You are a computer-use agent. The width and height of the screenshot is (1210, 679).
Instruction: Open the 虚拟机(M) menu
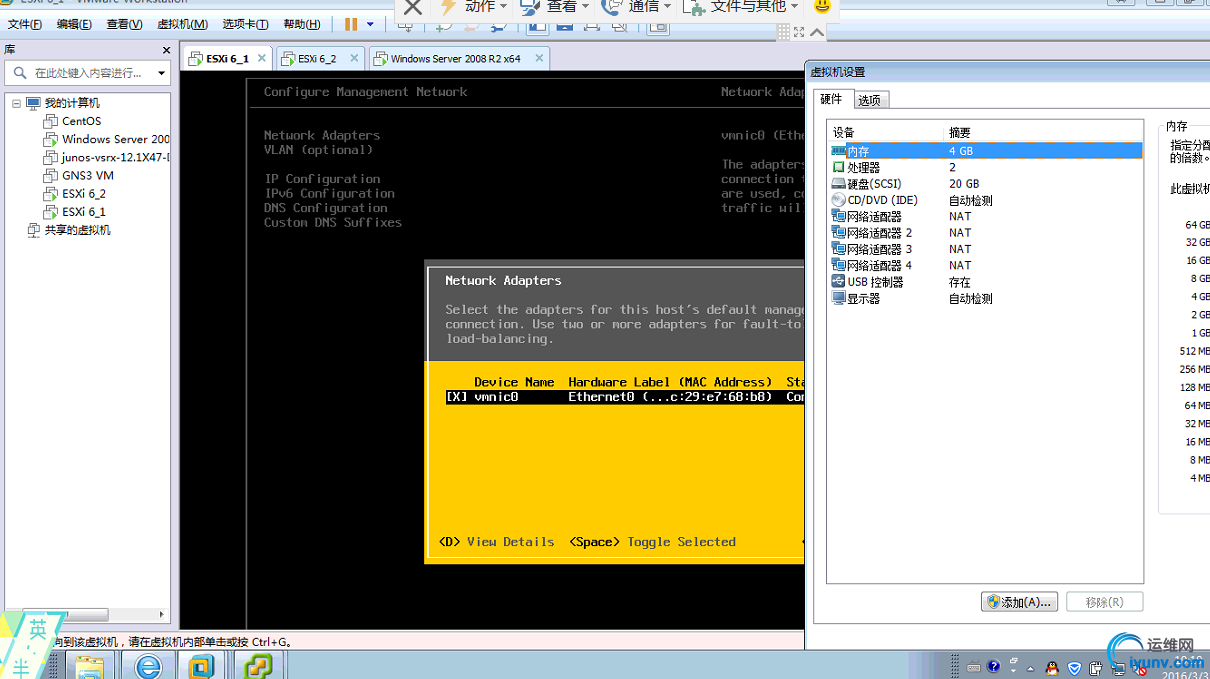pos(182,24)
